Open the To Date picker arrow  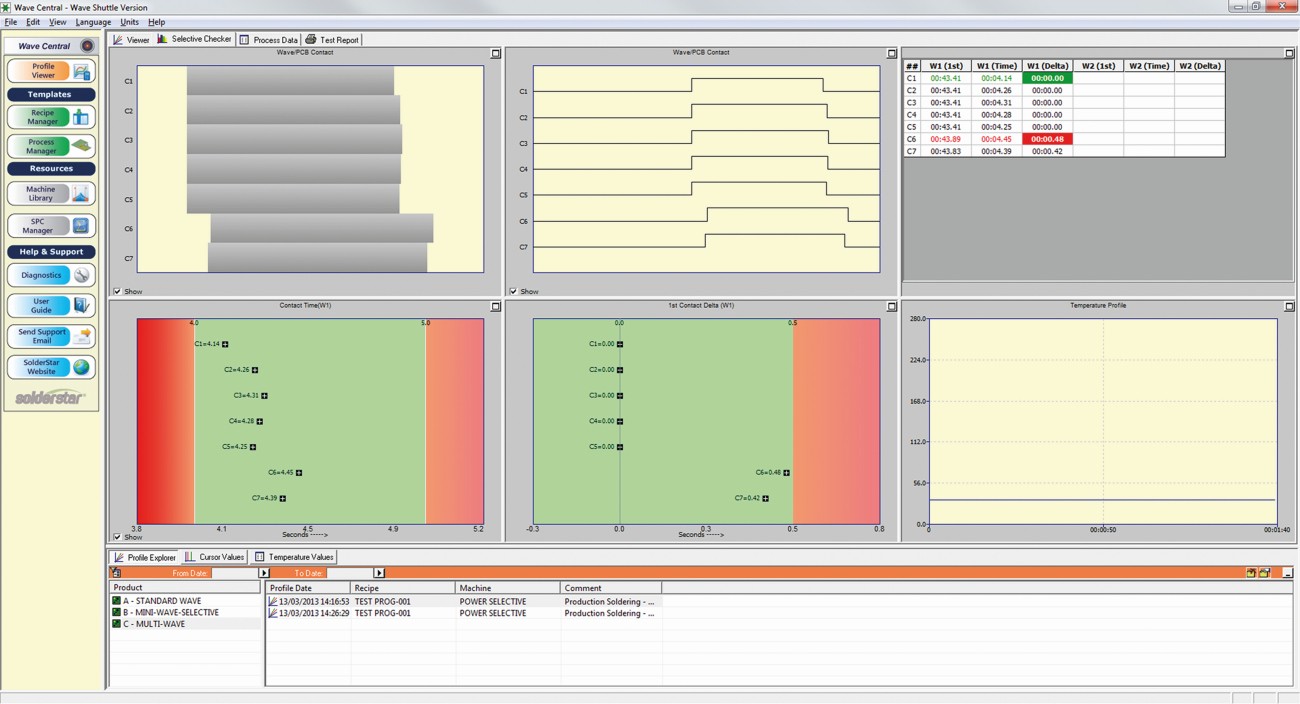tap(379, 573)
